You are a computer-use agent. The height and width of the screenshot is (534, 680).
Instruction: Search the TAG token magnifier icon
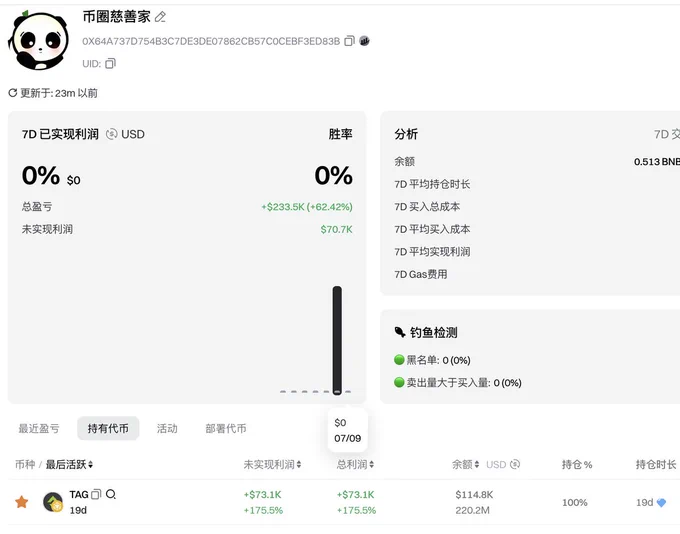[x=111, y=494]
